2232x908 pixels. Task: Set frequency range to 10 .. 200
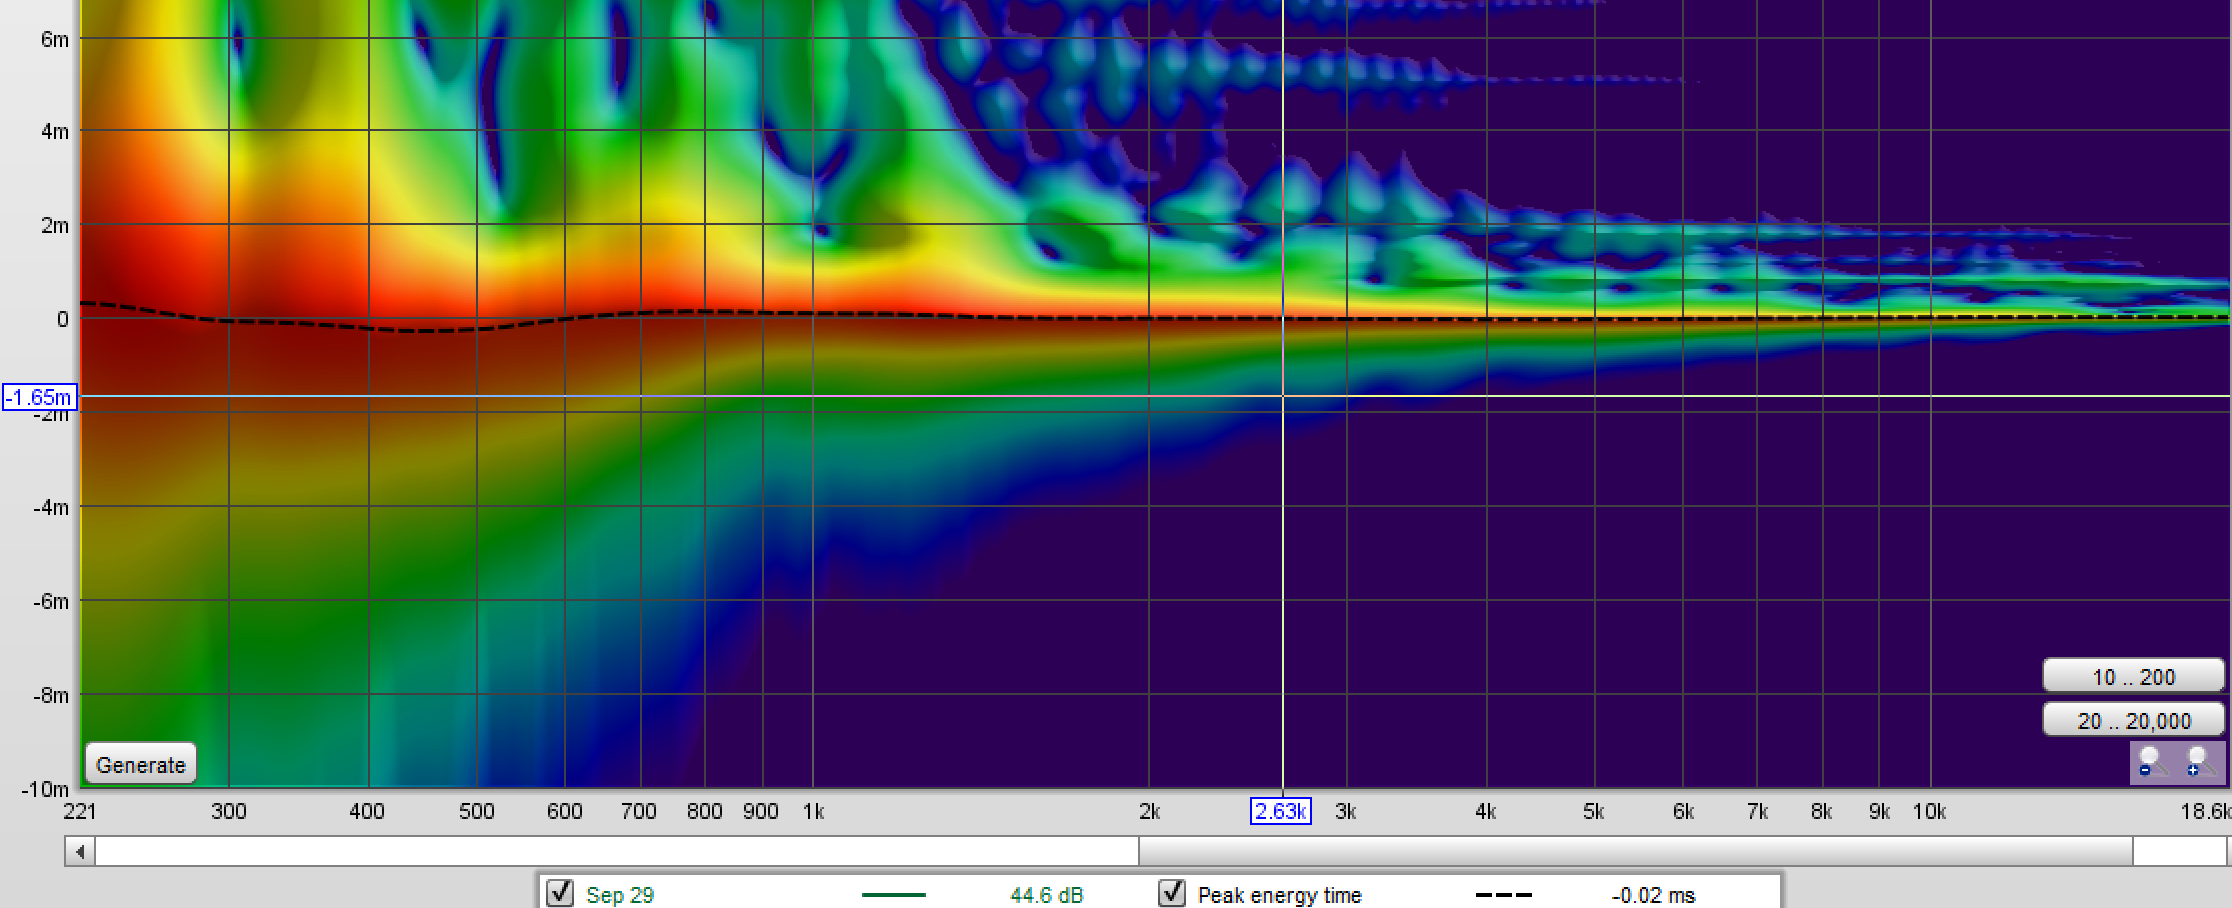(2133, 677)
